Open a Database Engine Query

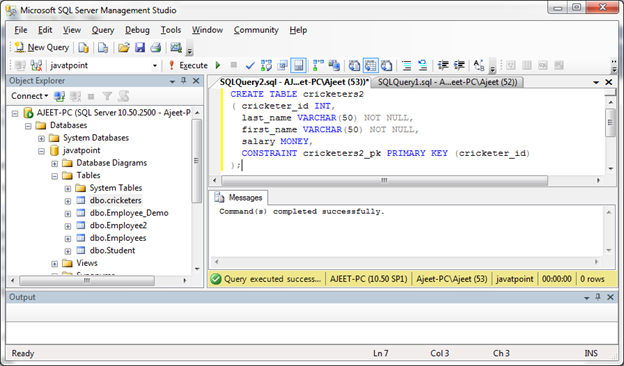tap(83, 48)
